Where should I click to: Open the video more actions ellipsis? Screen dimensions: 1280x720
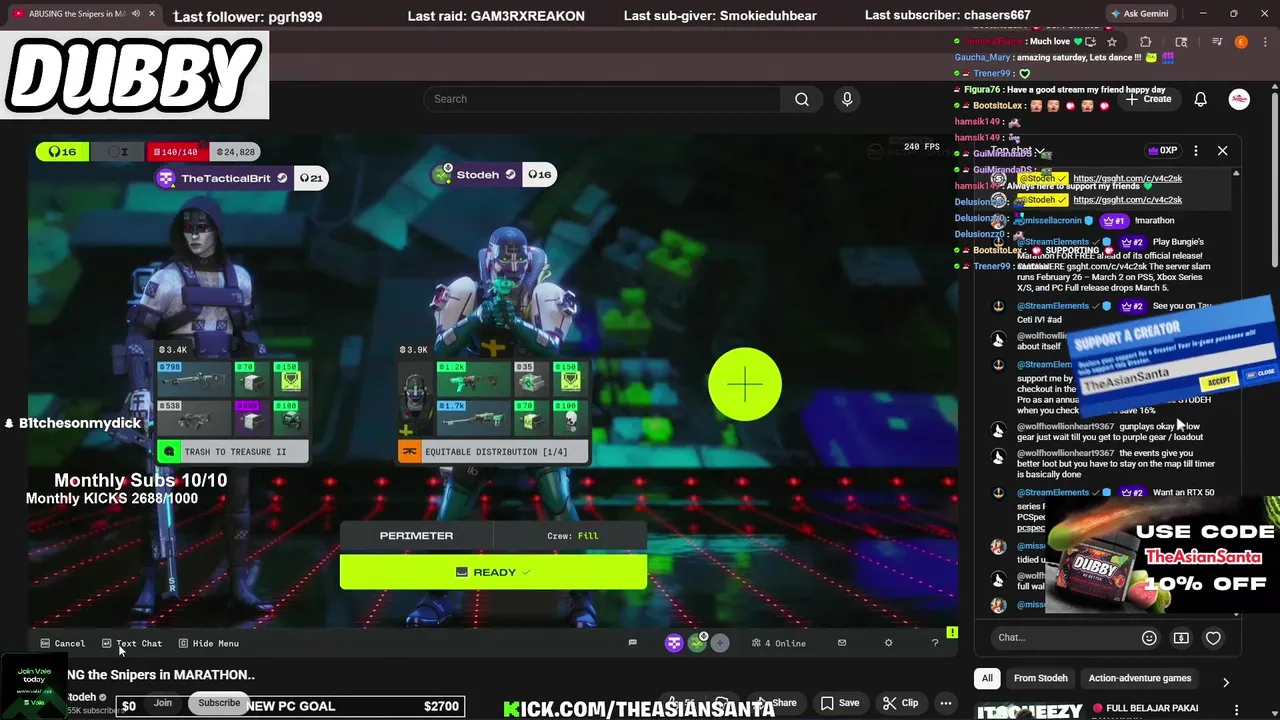945,703
